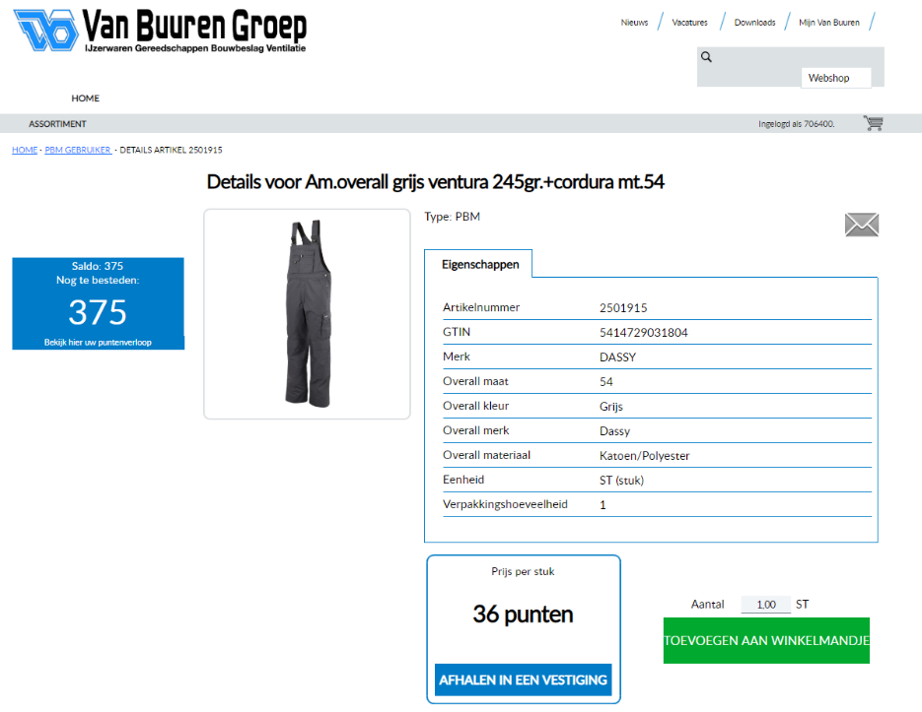Click the large 375 balance number
This screenshot has height=712, width=922.
[98, 312]
